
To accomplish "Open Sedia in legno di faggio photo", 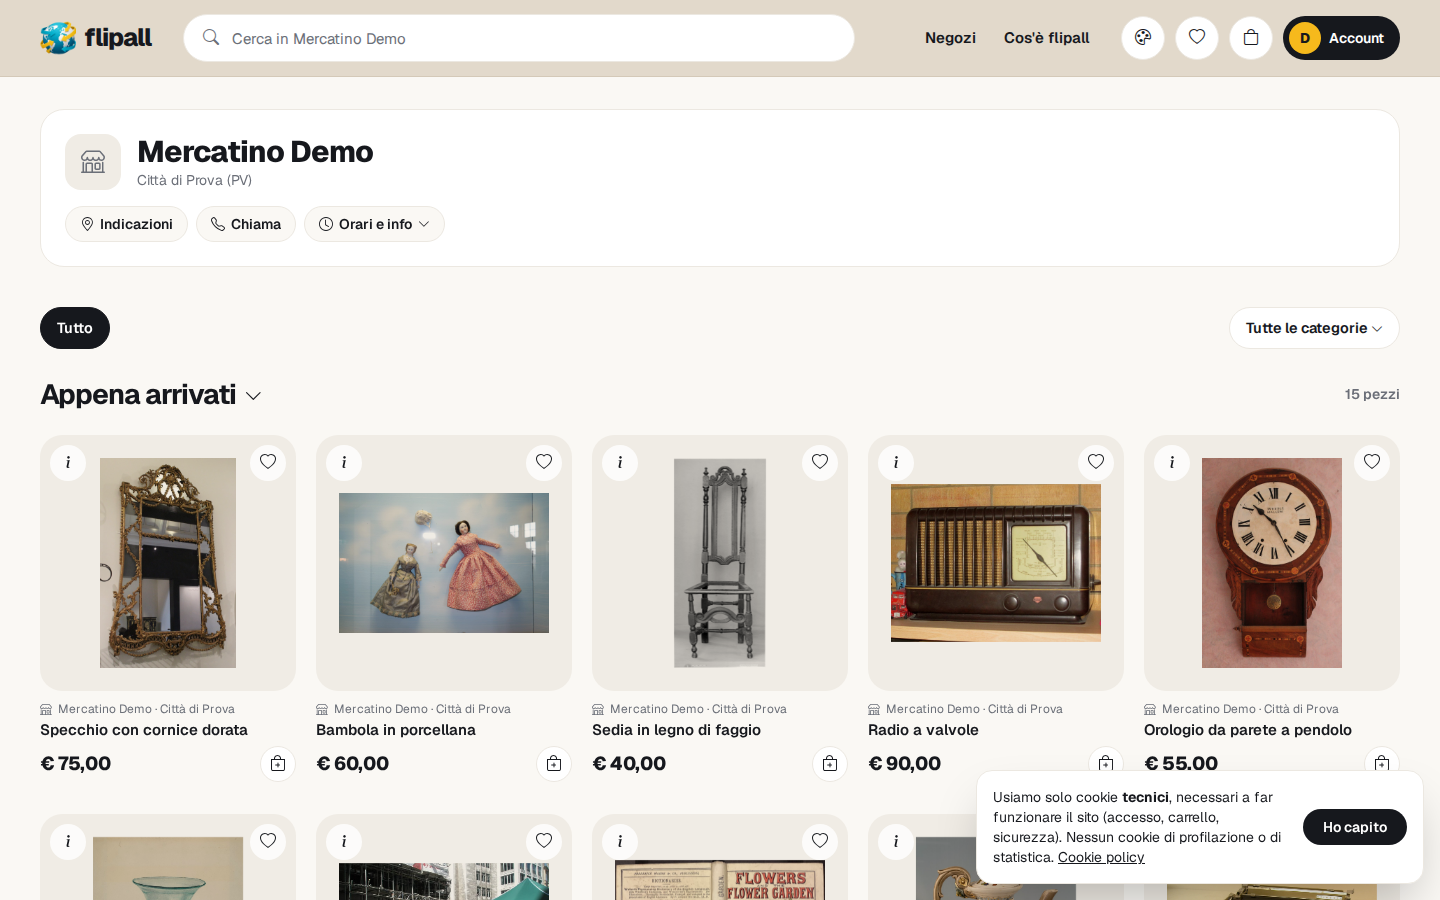I will coord(720,563).
